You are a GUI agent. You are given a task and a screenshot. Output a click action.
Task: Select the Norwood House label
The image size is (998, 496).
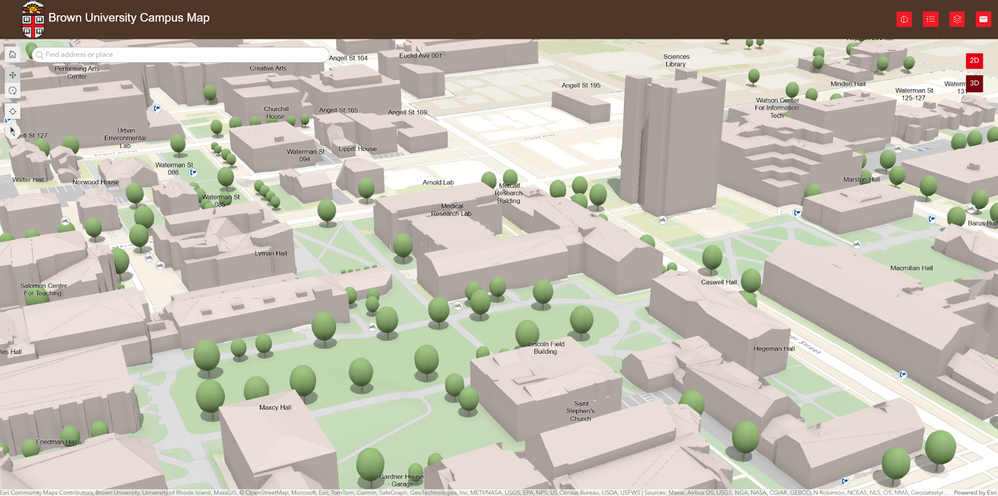[95, 182]
